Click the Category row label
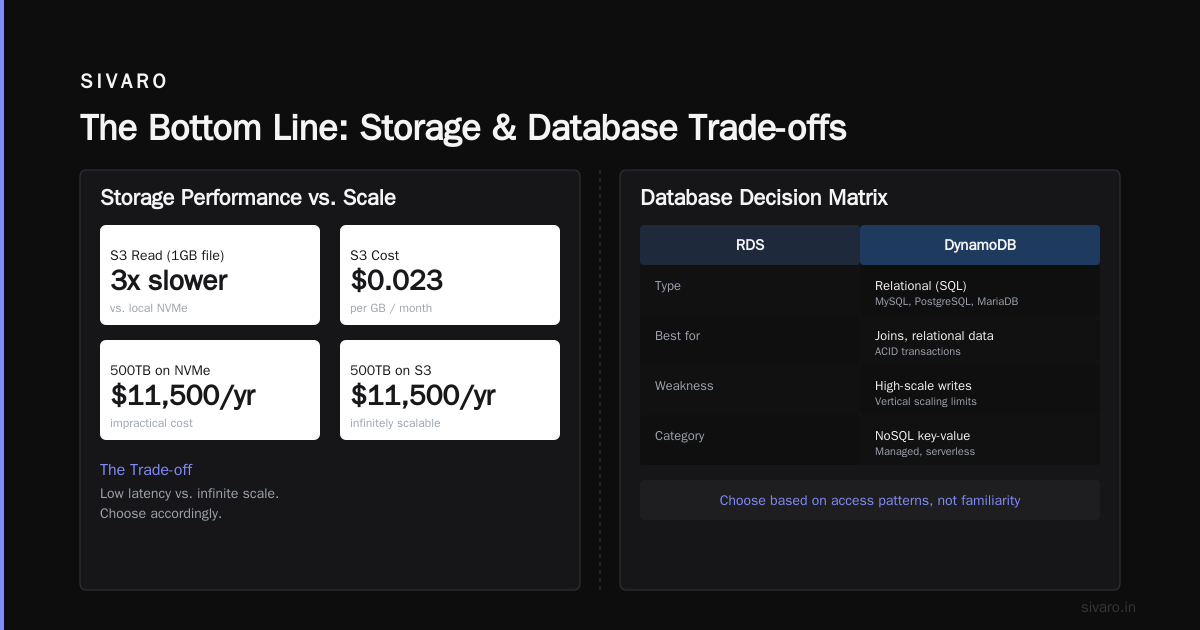 click(680, 436)
